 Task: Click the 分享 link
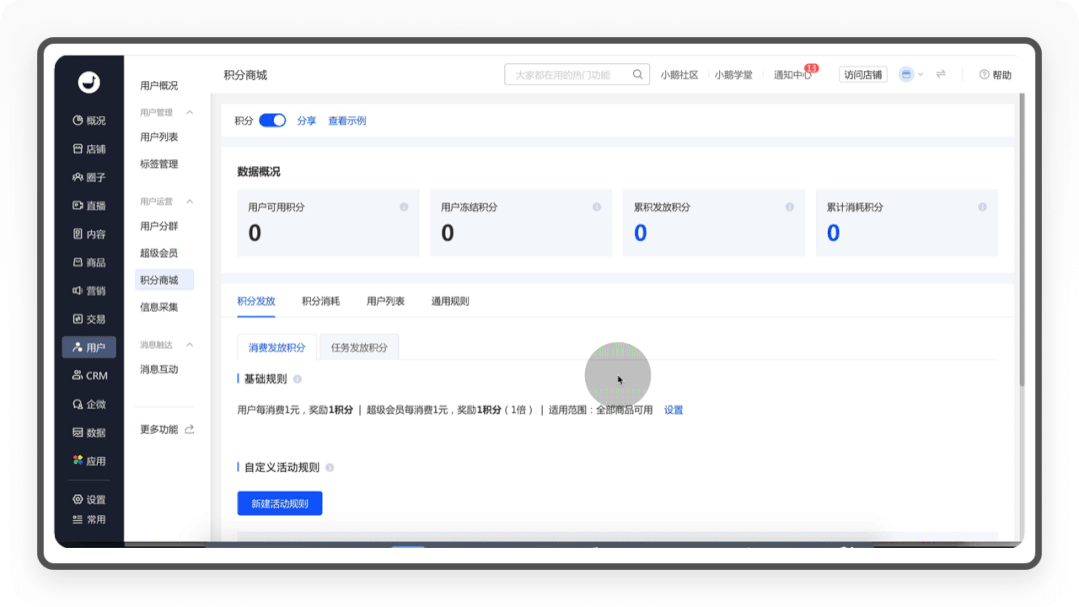306,120
